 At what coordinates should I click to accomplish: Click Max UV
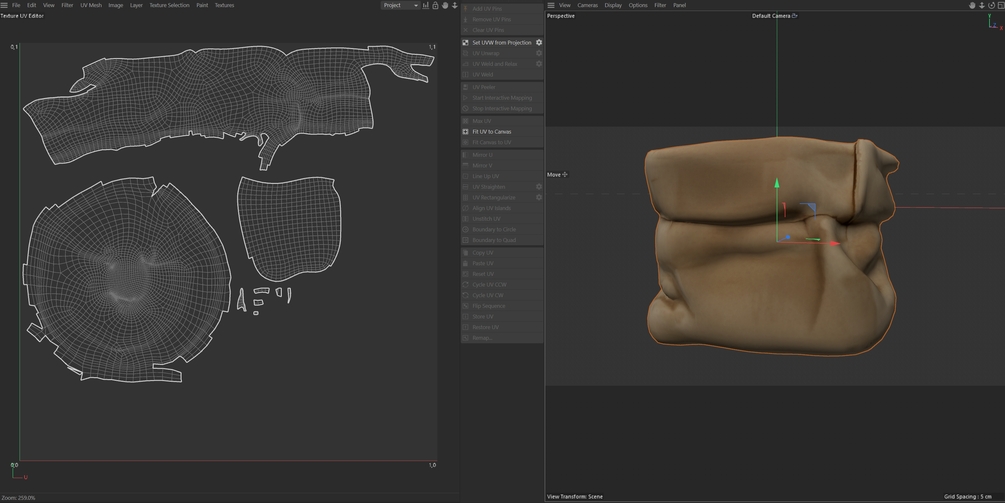tap(502, 121)
